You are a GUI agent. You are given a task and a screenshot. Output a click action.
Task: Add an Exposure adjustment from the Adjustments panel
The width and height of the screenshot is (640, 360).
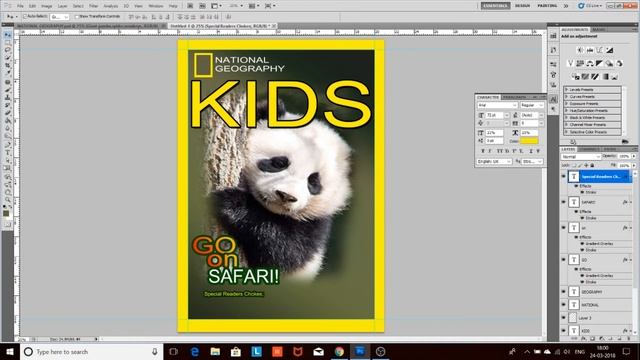pyautogui.click(x=609, y=50)
